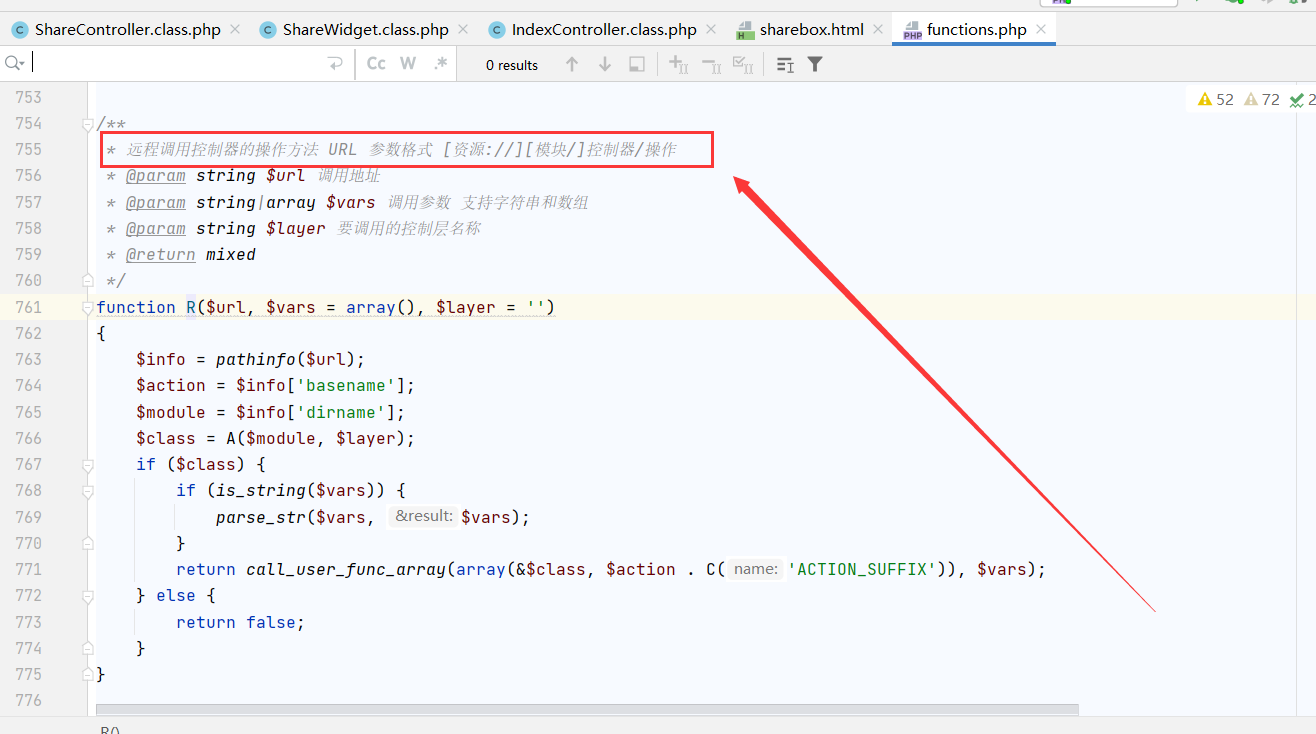The width and height of the screenshot is (1316, 734).
Task: Toggle Match Case (Cc) option
Action: click(376, 64)
